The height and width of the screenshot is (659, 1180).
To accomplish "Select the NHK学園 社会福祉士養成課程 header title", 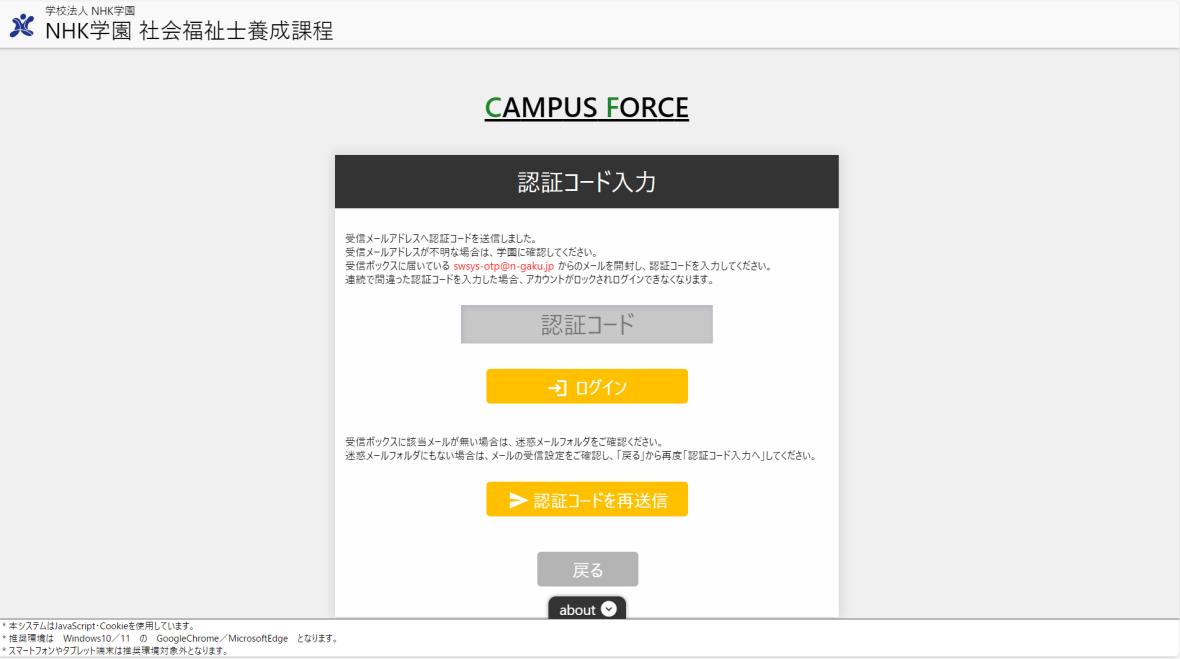I will click(x=189, y=31).
